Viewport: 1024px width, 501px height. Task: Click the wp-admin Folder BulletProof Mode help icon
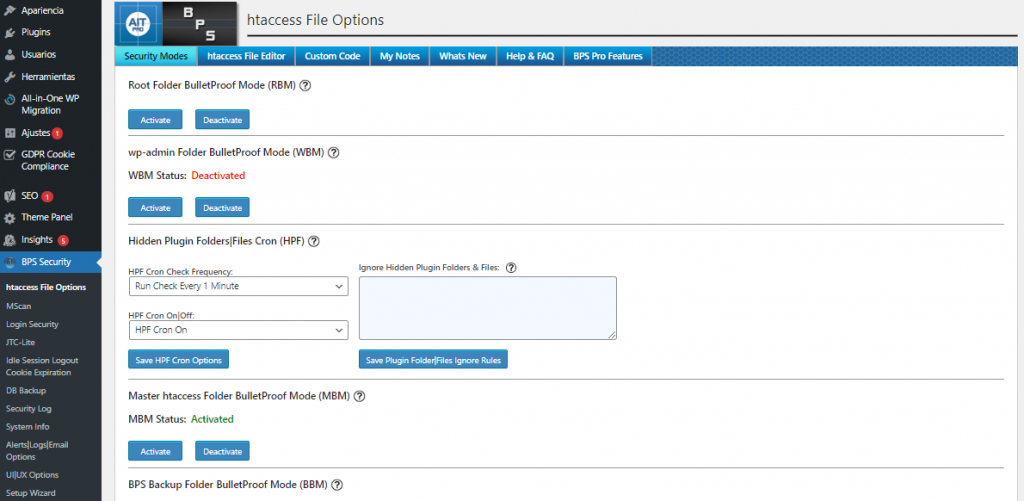[334, 153]
